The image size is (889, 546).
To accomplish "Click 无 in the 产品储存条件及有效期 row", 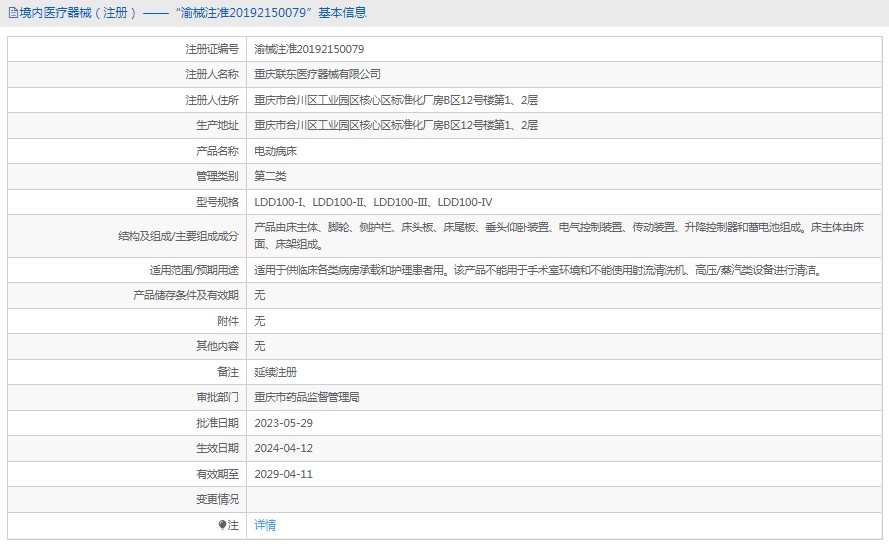I will (x=260, y=295).
